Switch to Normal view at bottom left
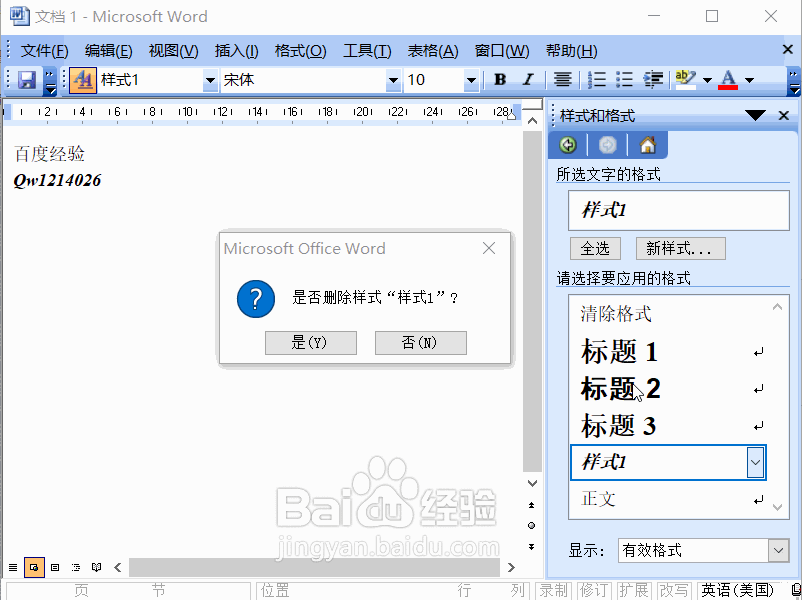The width and height of the screenshot is (802, 600). click(13, 567)
